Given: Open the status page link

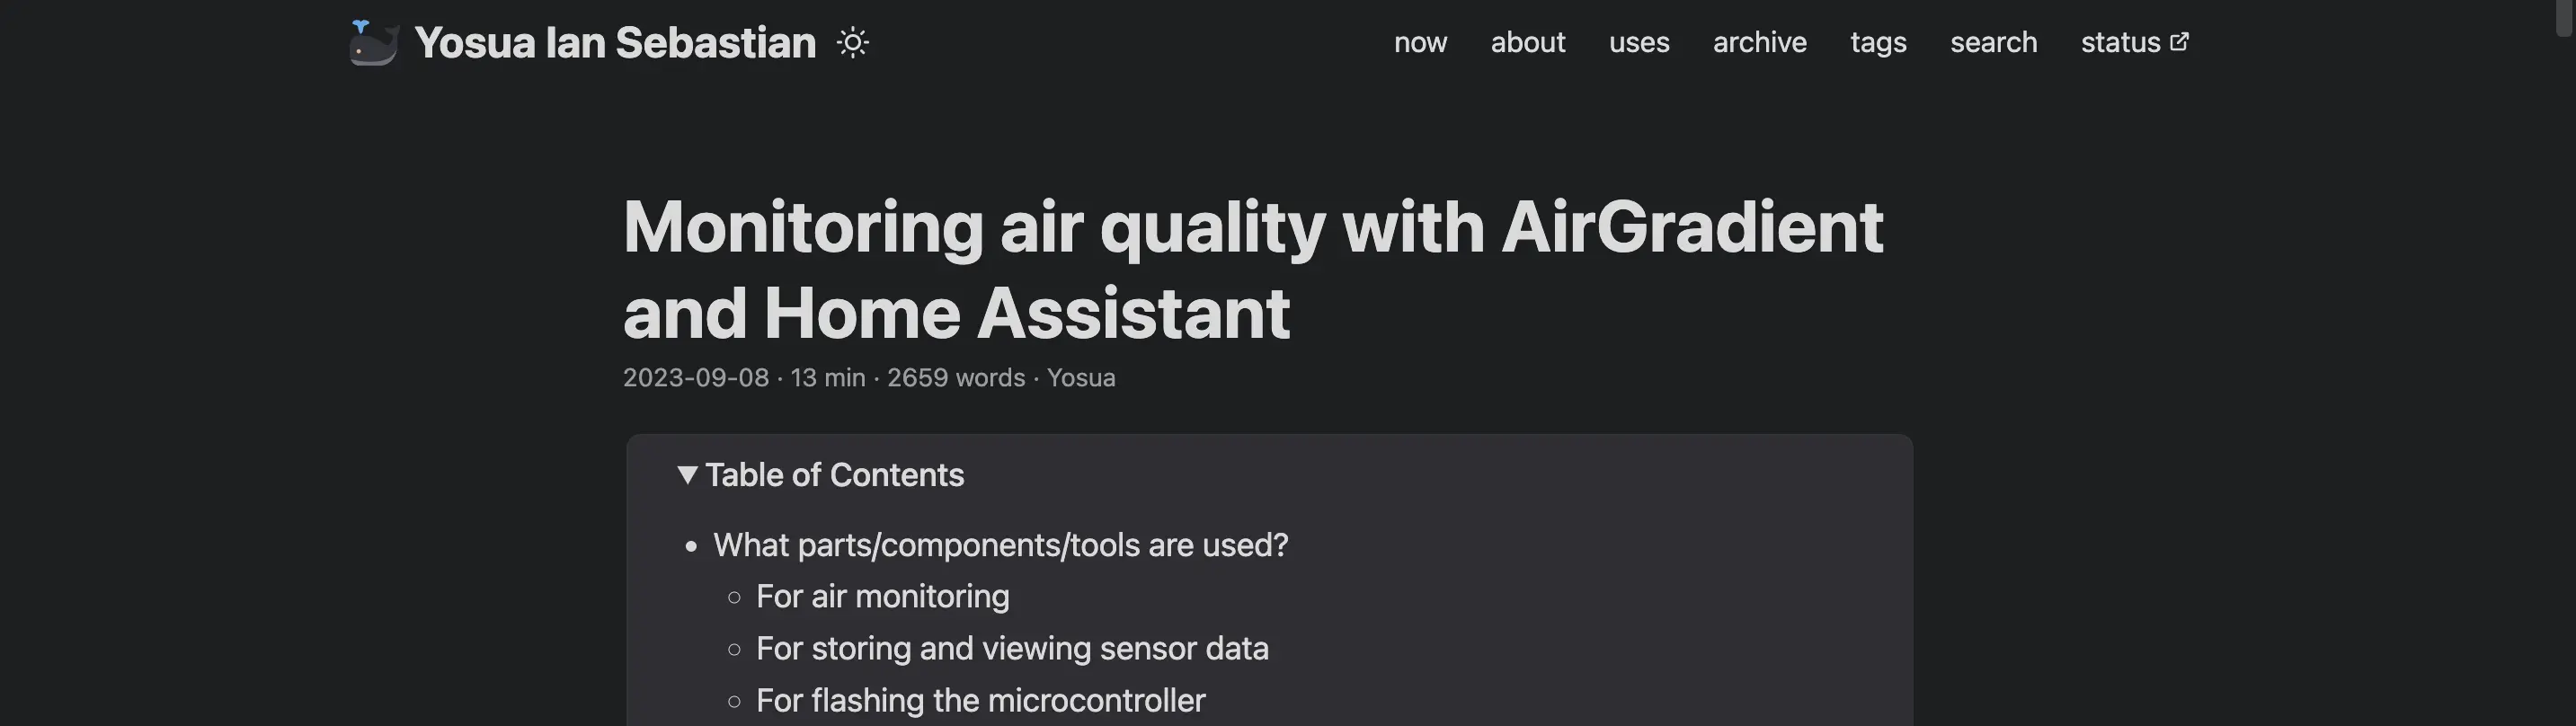Looking at the screenshot, I should click(x=2120, y=43).
